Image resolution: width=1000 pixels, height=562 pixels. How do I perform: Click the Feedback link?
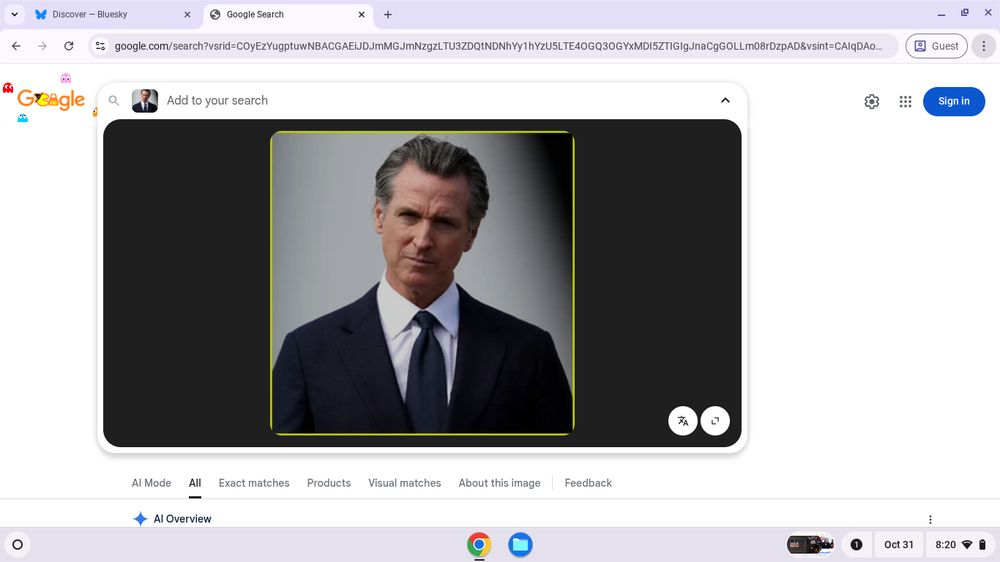point(588,483)
